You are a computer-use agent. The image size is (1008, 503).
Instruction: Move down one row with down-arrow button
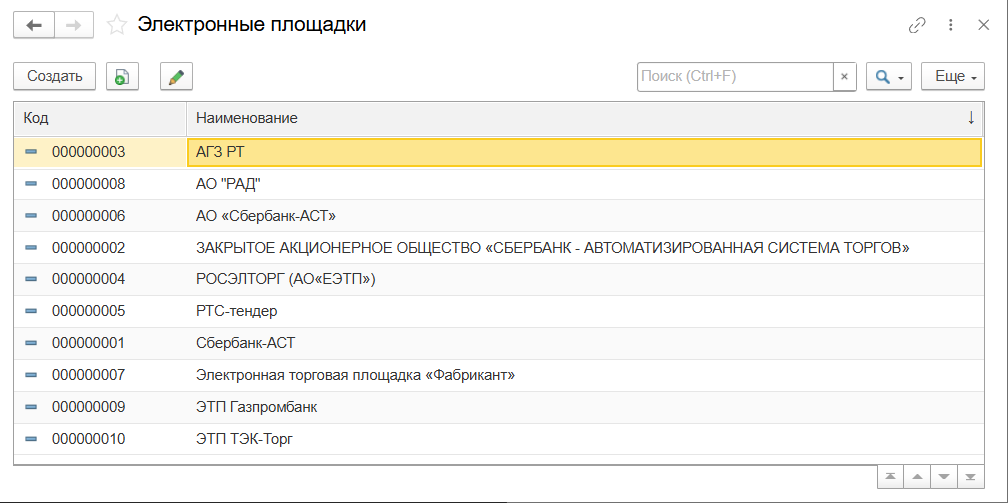(944, 477)
